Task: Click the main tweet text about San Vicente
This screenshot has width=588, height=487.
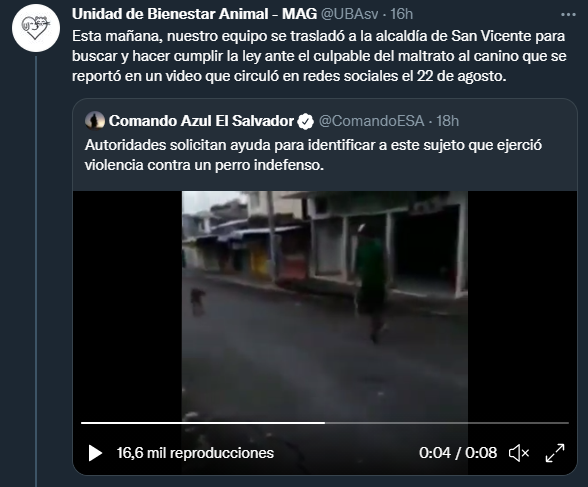Action: 319,56
